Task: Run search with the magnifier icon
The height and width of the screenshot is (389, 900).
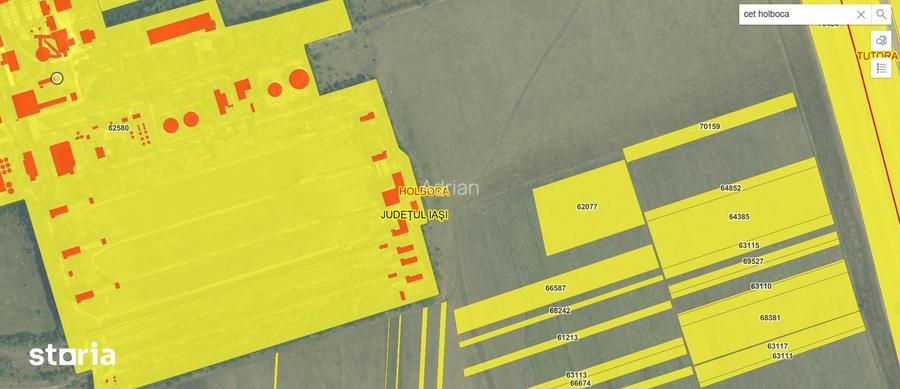Action: point(881,15)
